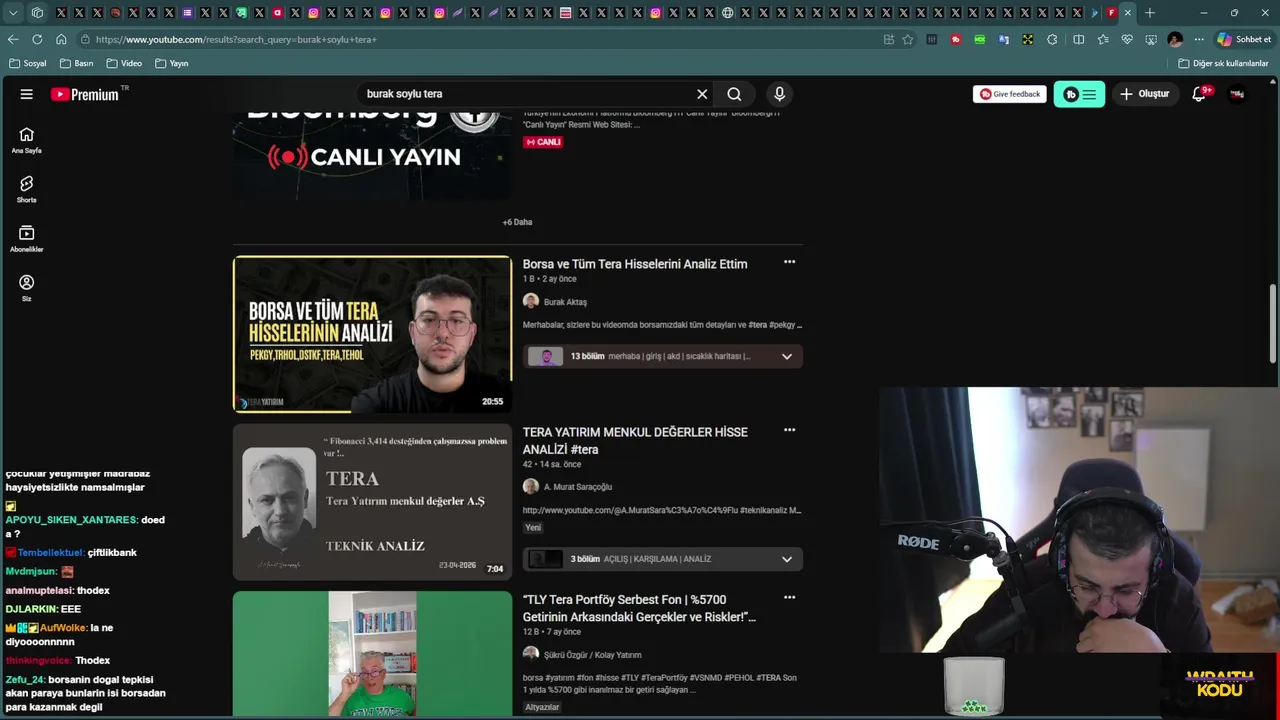This screenshot has height=720, width=1280.
Task: Click the browser back arrow
Action: 13,39
